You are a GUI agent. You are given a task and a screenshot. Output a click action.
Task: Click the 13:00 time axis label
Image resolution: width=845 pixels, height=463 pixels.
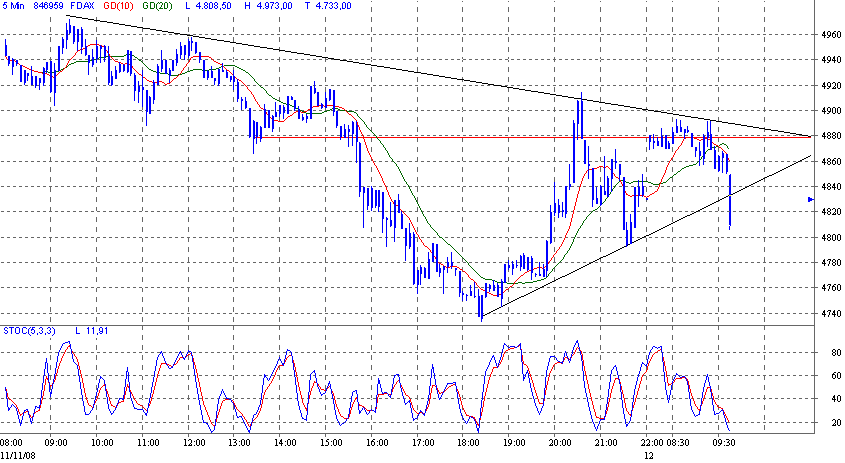(x=239, y=443)
